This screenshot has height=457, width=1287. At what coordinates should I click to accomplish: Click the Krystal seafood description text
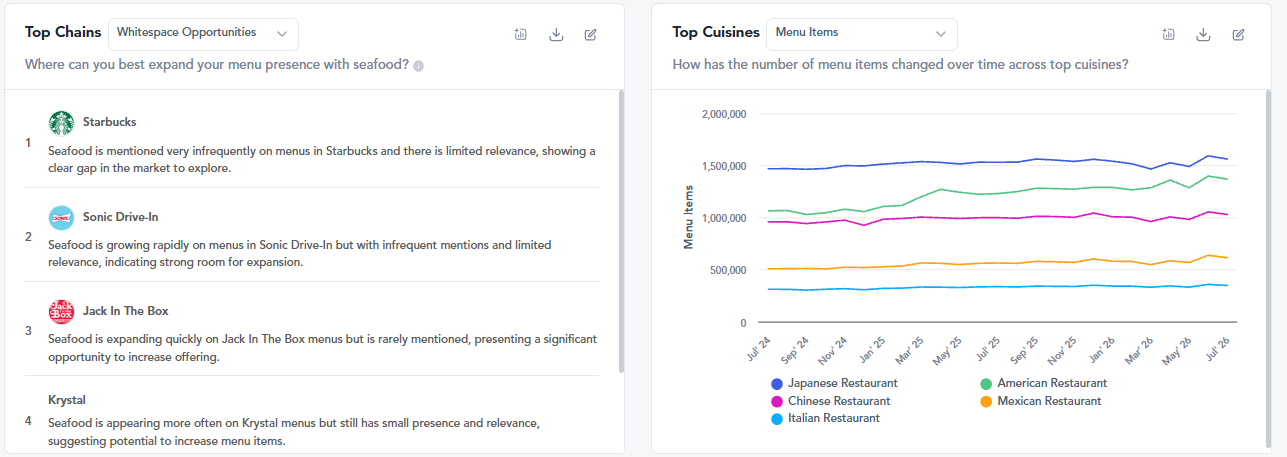pos(294,432)
